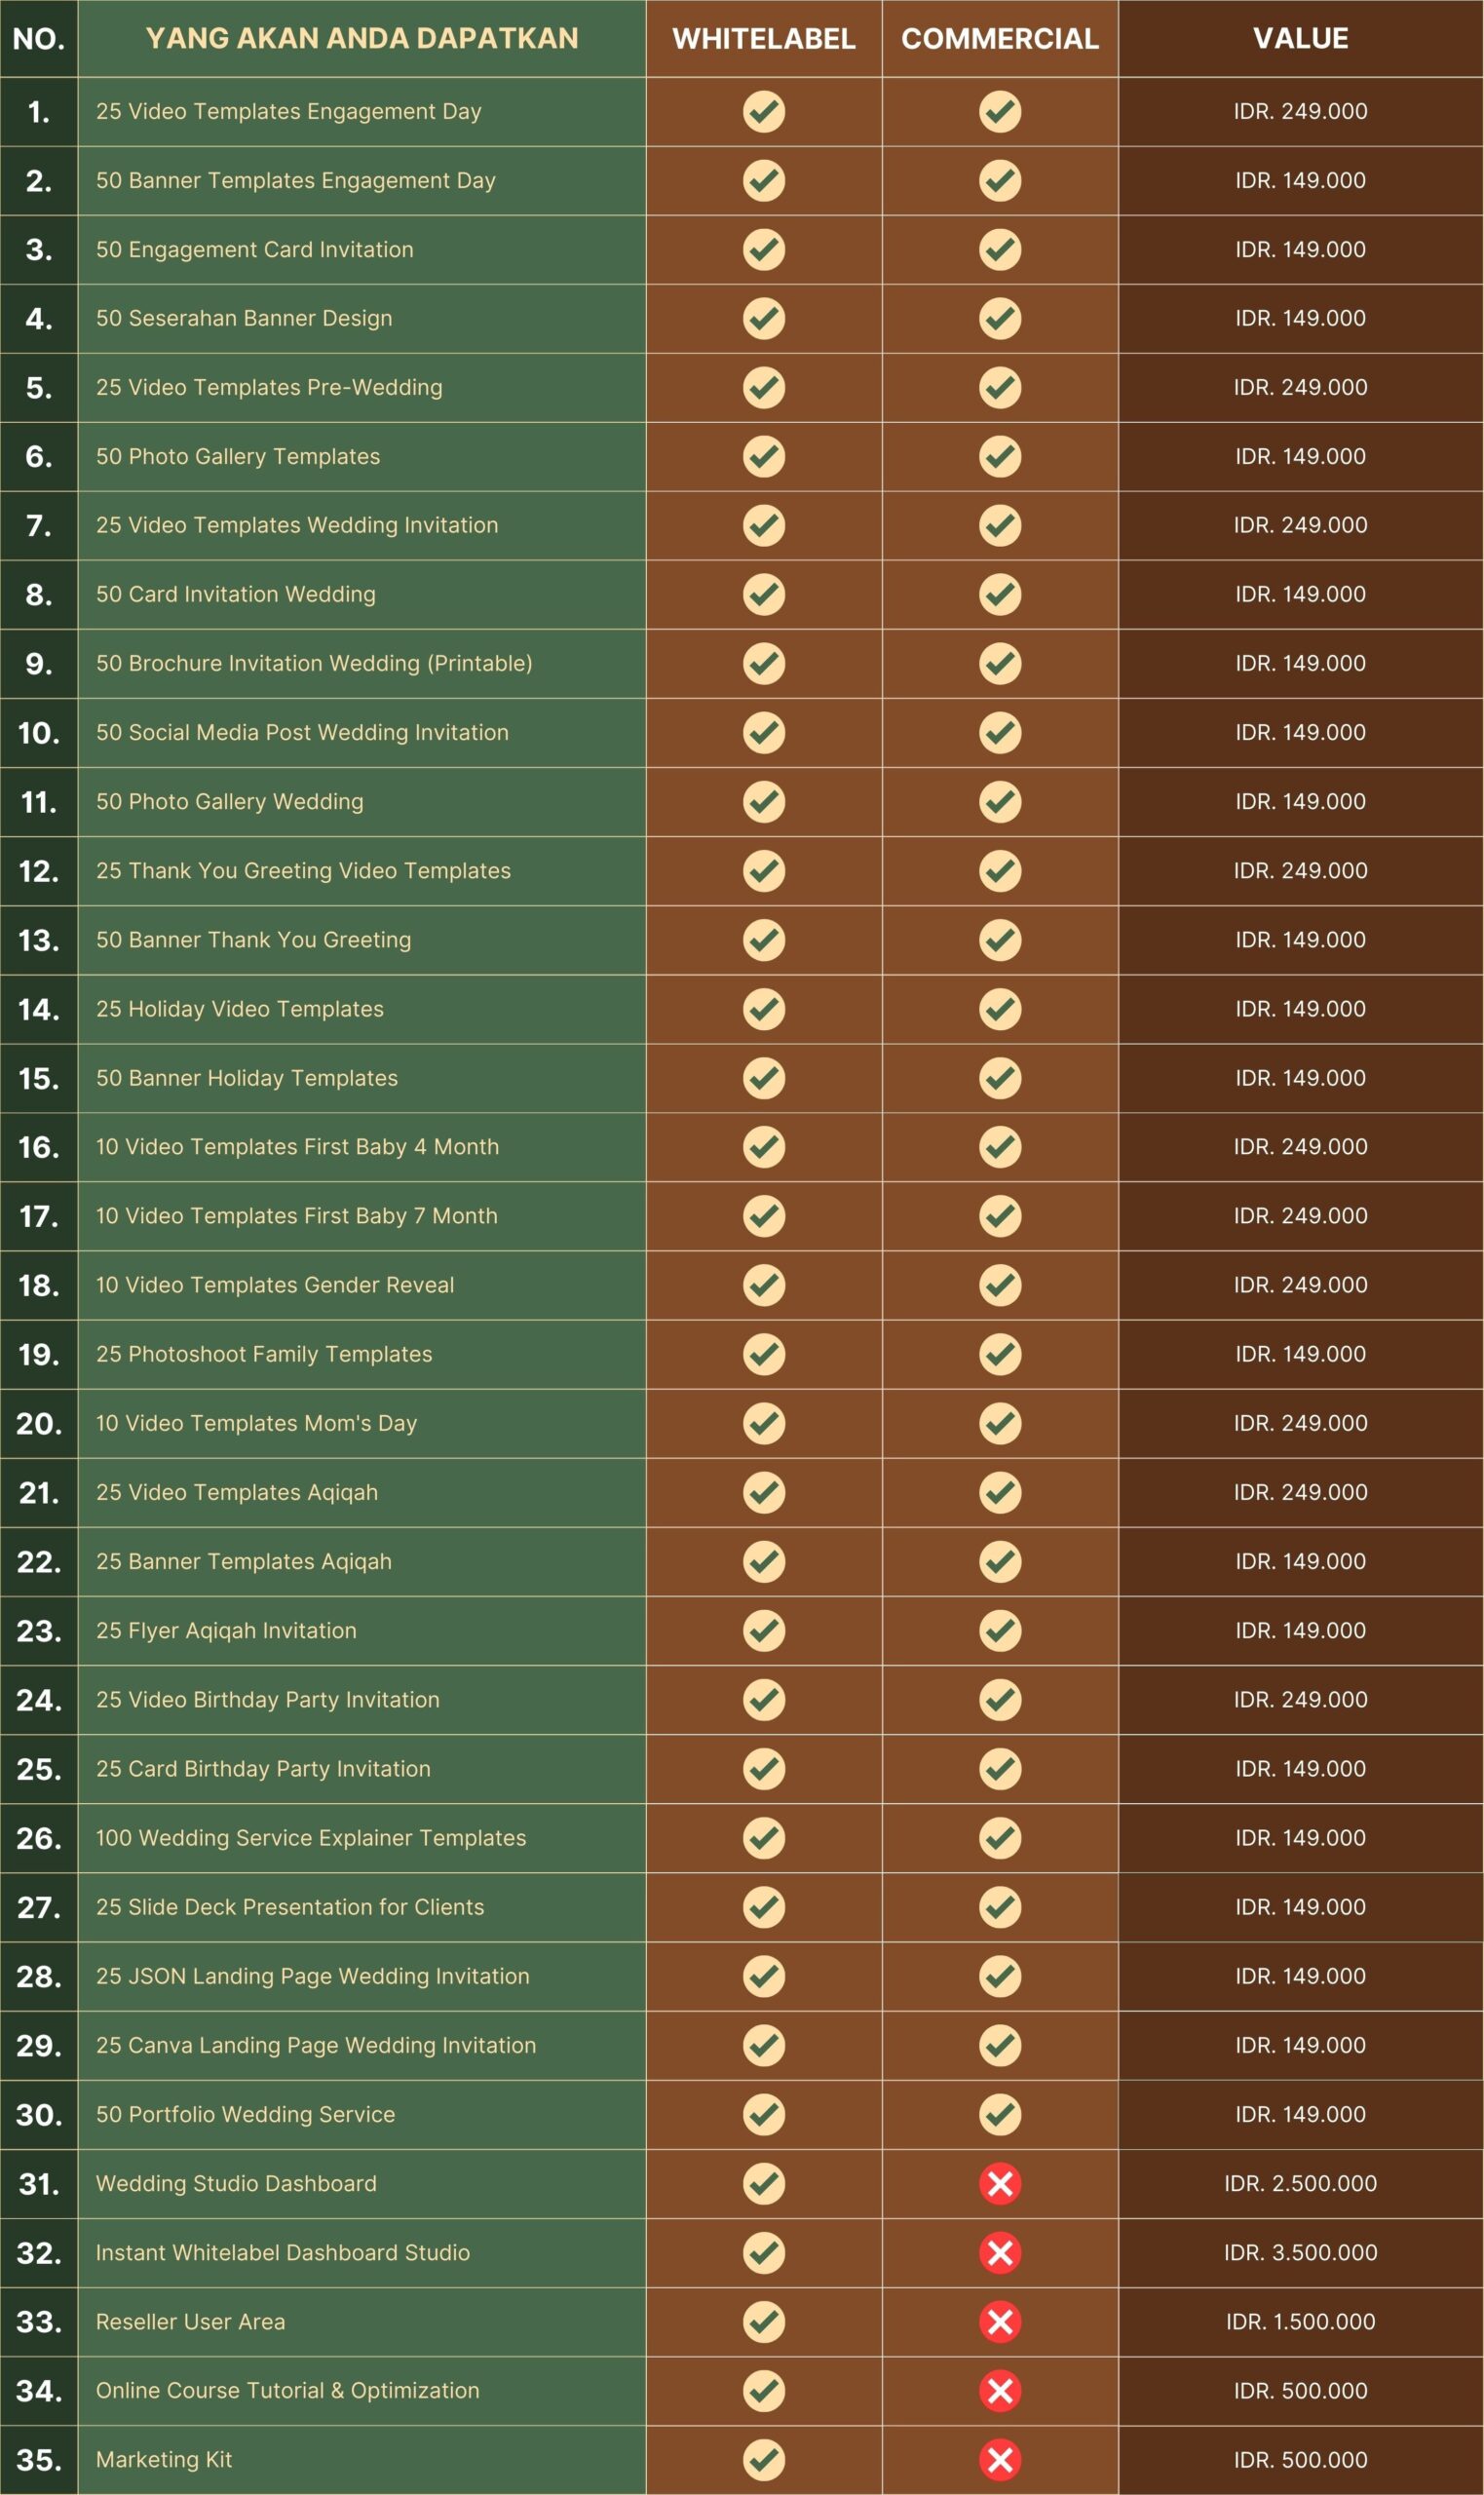Click Commercial checkmark for 50 Banner Templates Engagement Day
The image size is (1484, 2495).
pos(1000,181)
